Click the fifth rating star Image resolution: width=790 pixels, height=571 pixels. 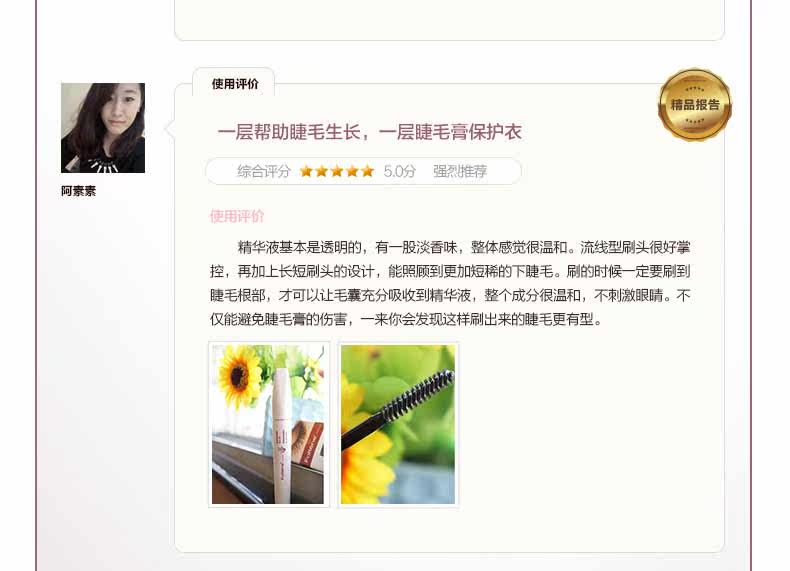(368, 171)
